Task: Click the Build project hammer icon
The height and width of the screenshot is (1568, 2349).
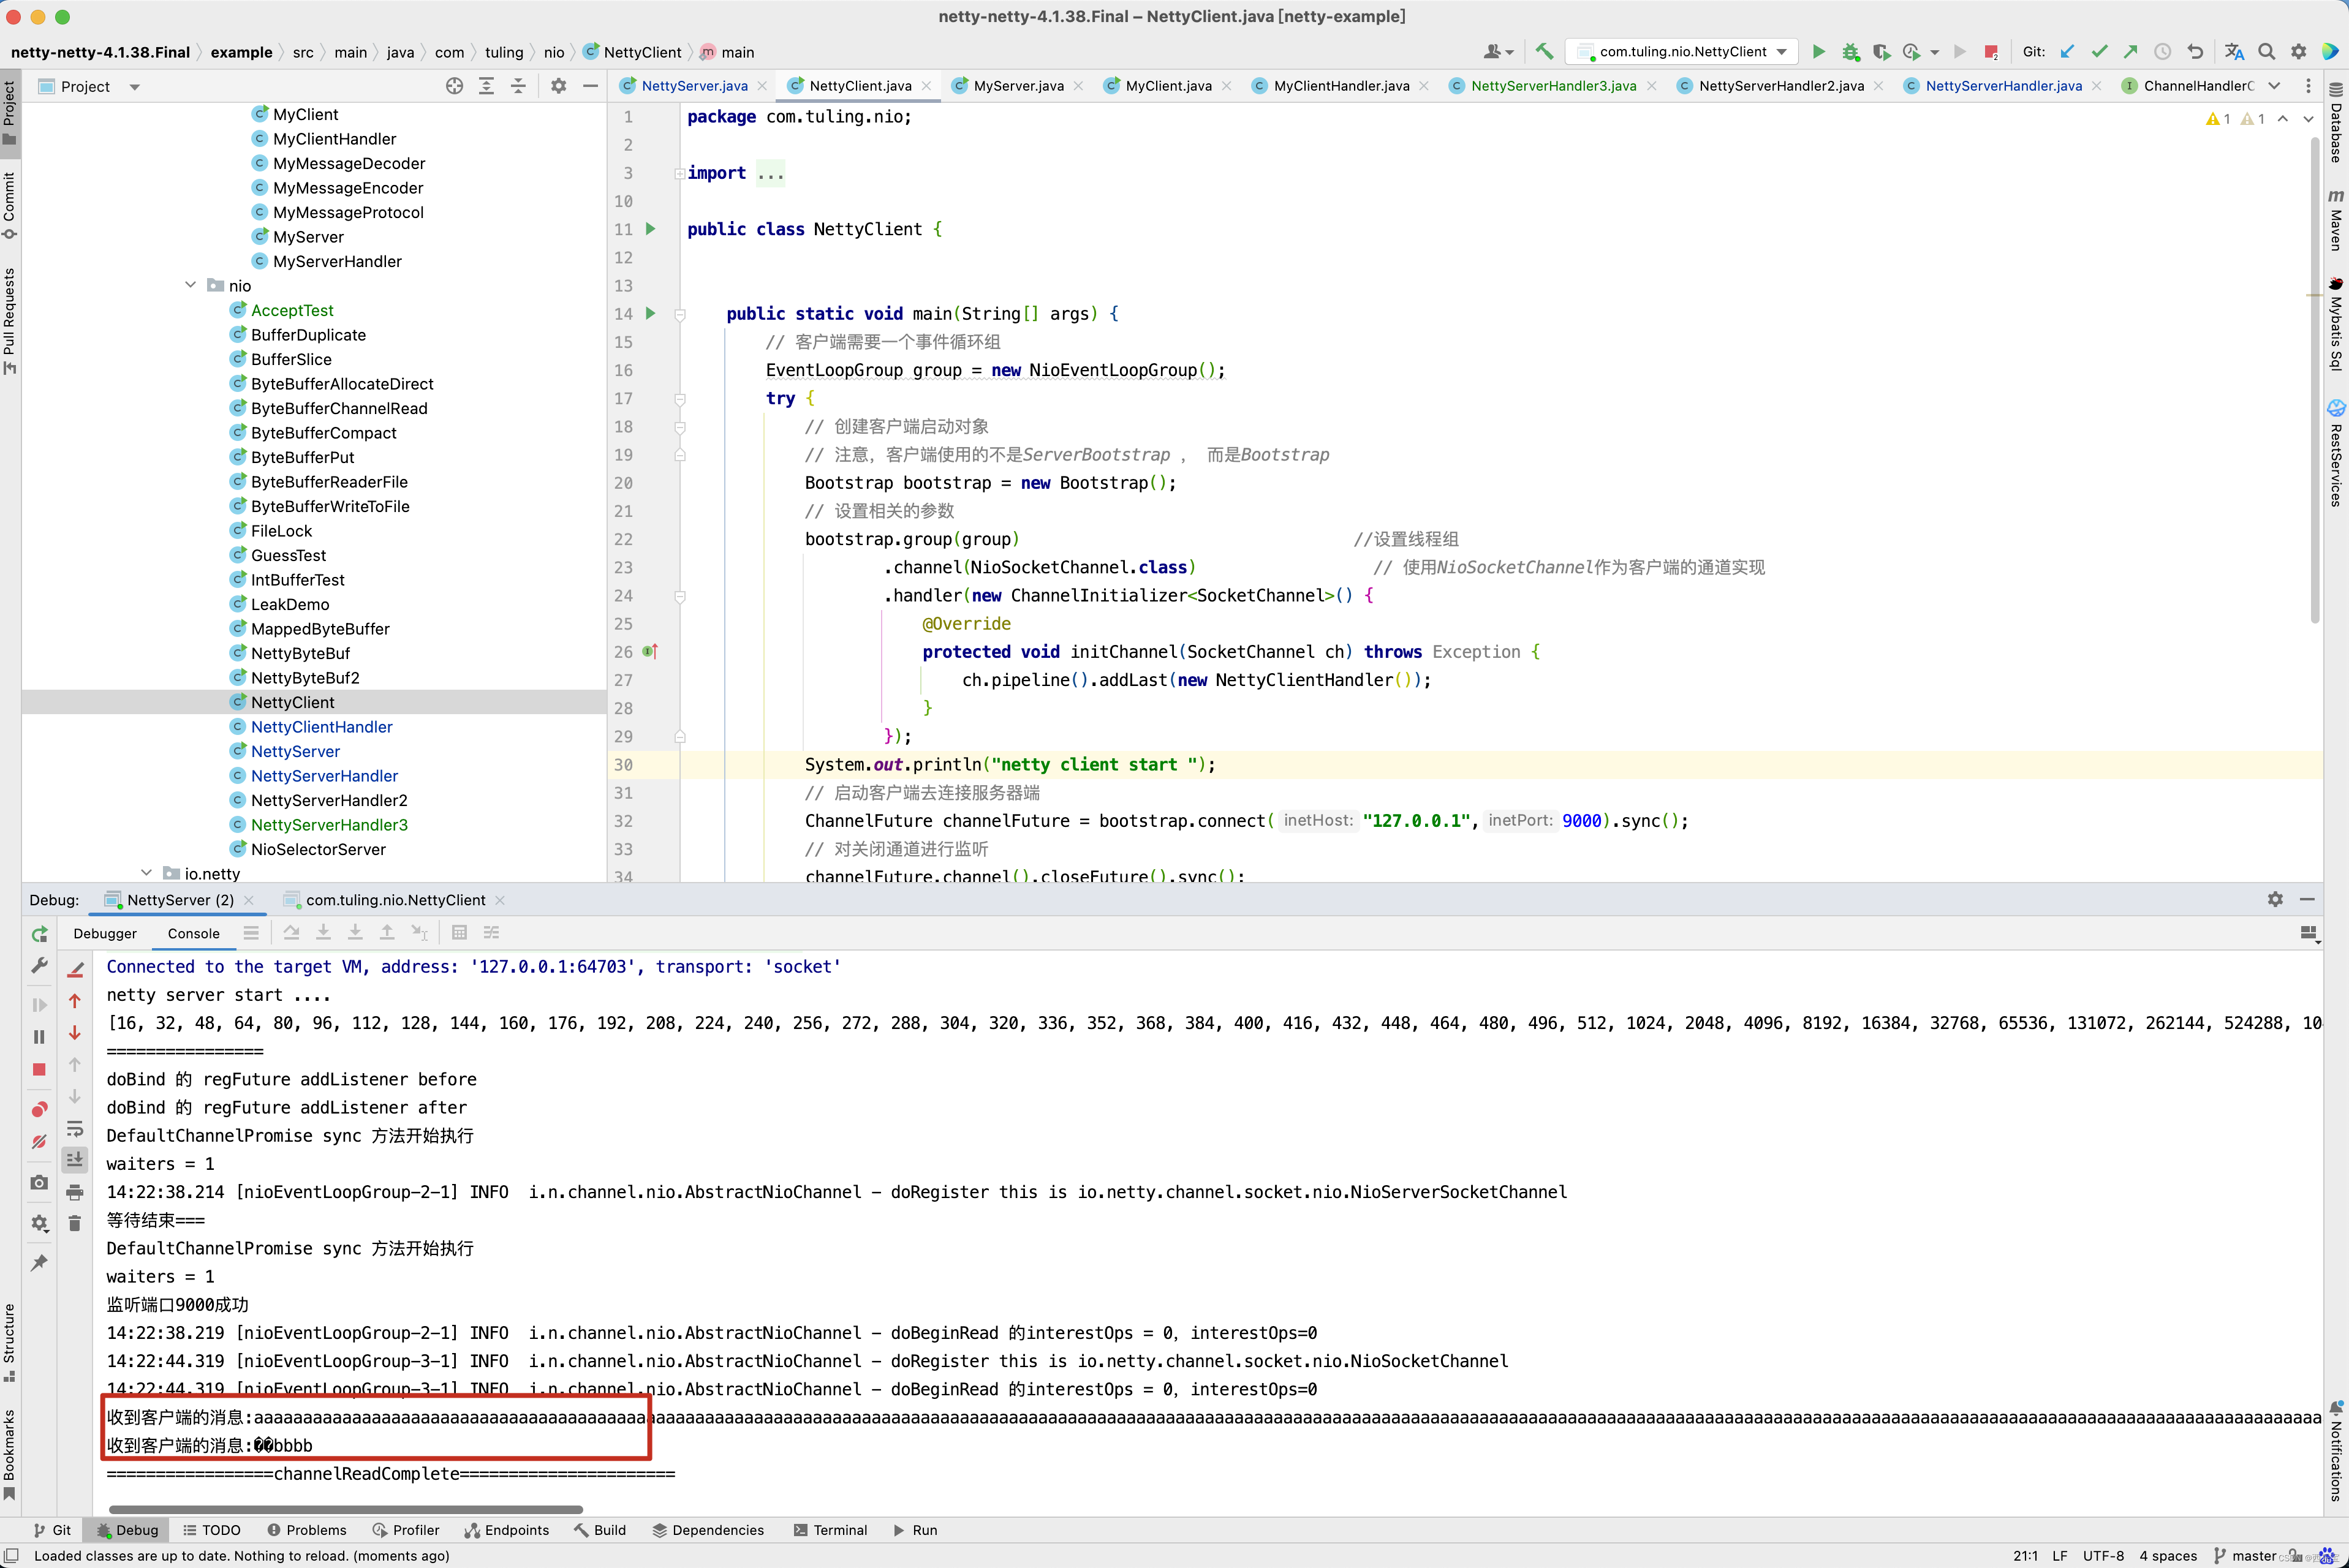Action: tap(1544, 52)
